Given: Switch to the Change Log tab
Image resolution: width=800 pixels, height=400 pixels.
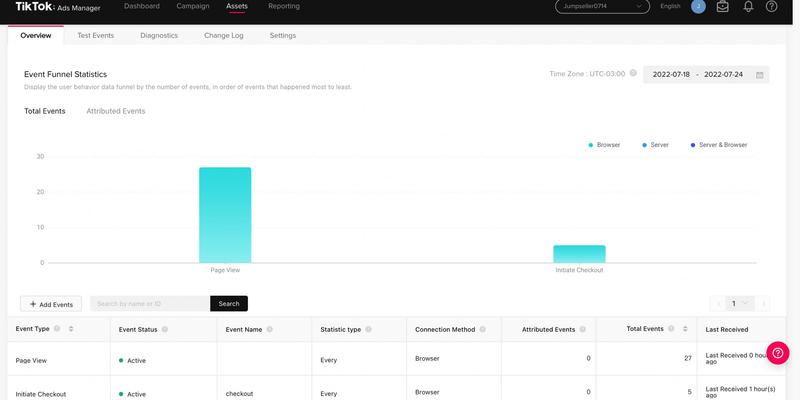Looking at the screenshot, I should click(x=223, y=35).
